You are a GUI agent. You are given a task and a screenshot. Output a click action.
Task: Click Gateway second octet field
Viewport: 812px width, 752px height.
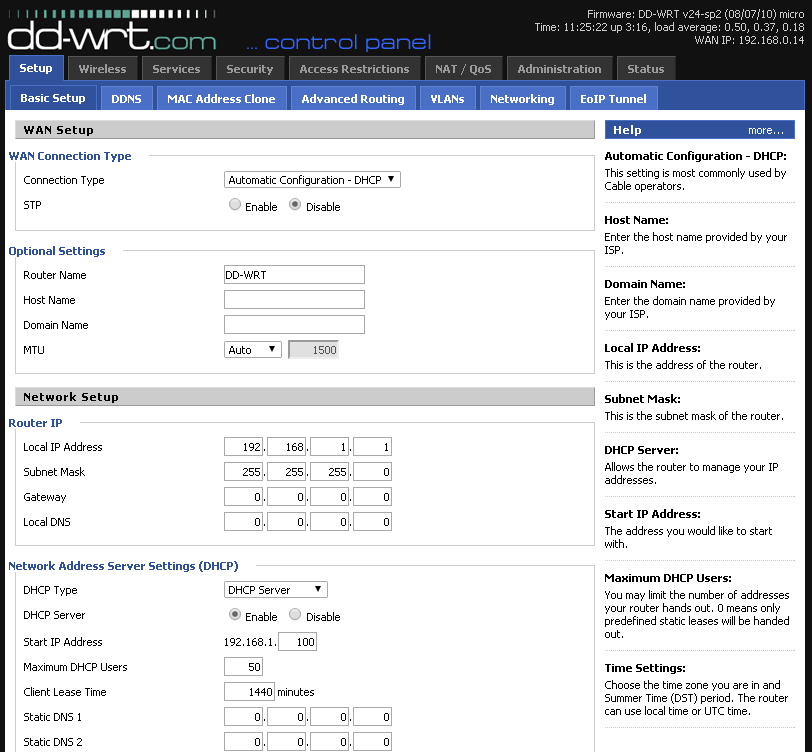(x=286, y=497)
